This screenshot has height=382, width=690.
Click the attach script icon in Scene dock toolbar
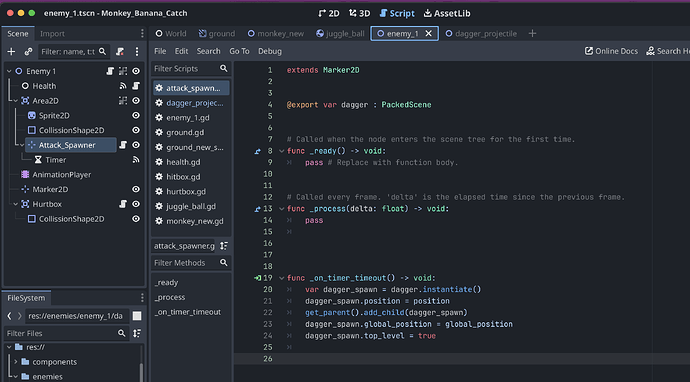click(x=120, y=51)
